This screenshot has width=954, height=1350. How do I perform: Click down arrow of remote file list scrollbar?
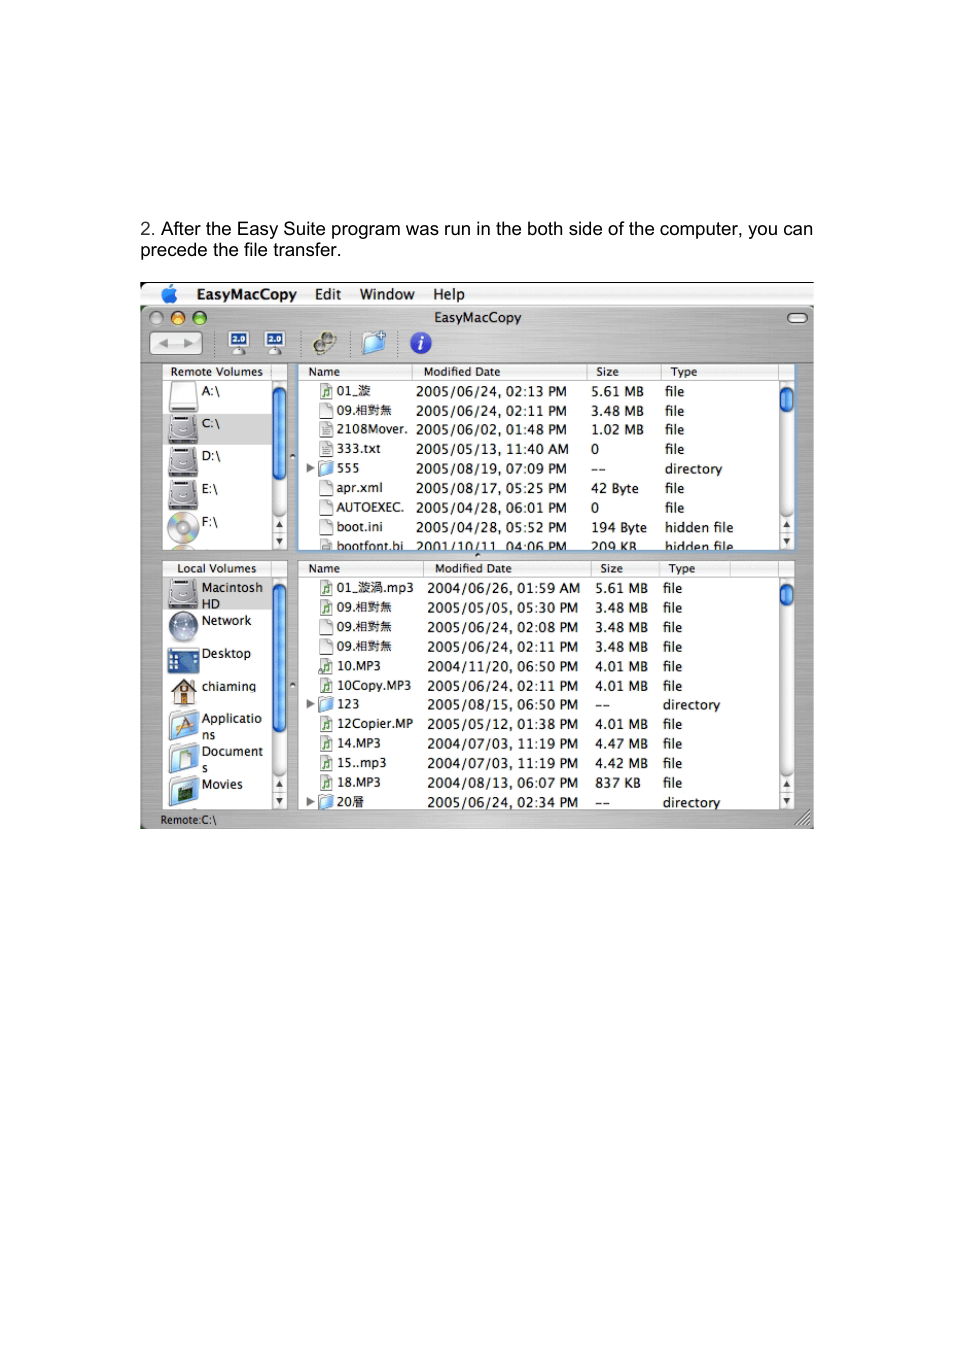786,541
